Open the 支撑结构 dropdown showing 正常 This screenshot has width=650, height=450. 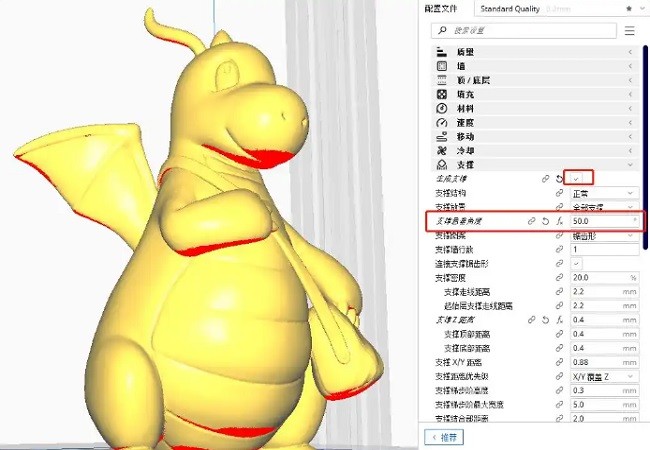[x=604, y=194]
